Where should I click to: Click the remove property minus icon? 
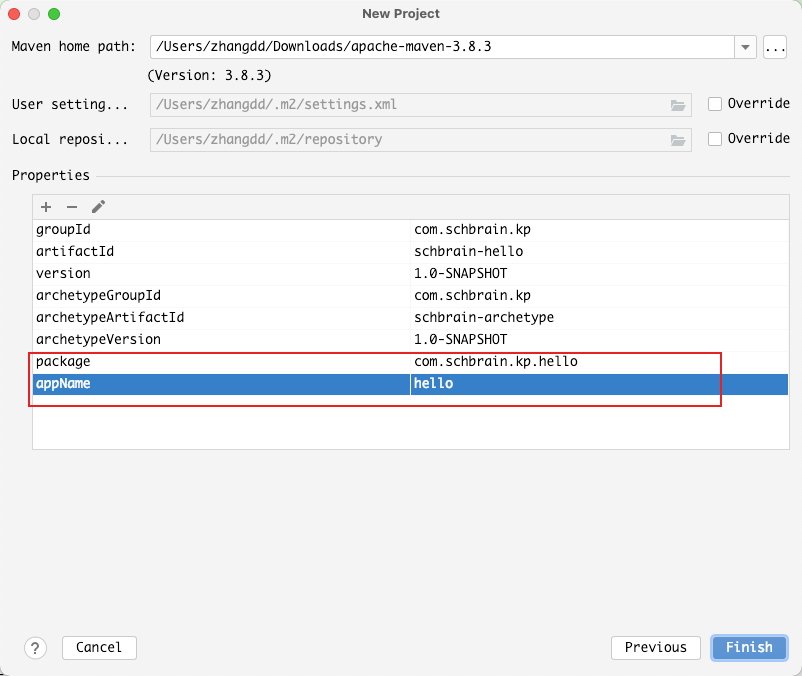(x=72, y=207)
